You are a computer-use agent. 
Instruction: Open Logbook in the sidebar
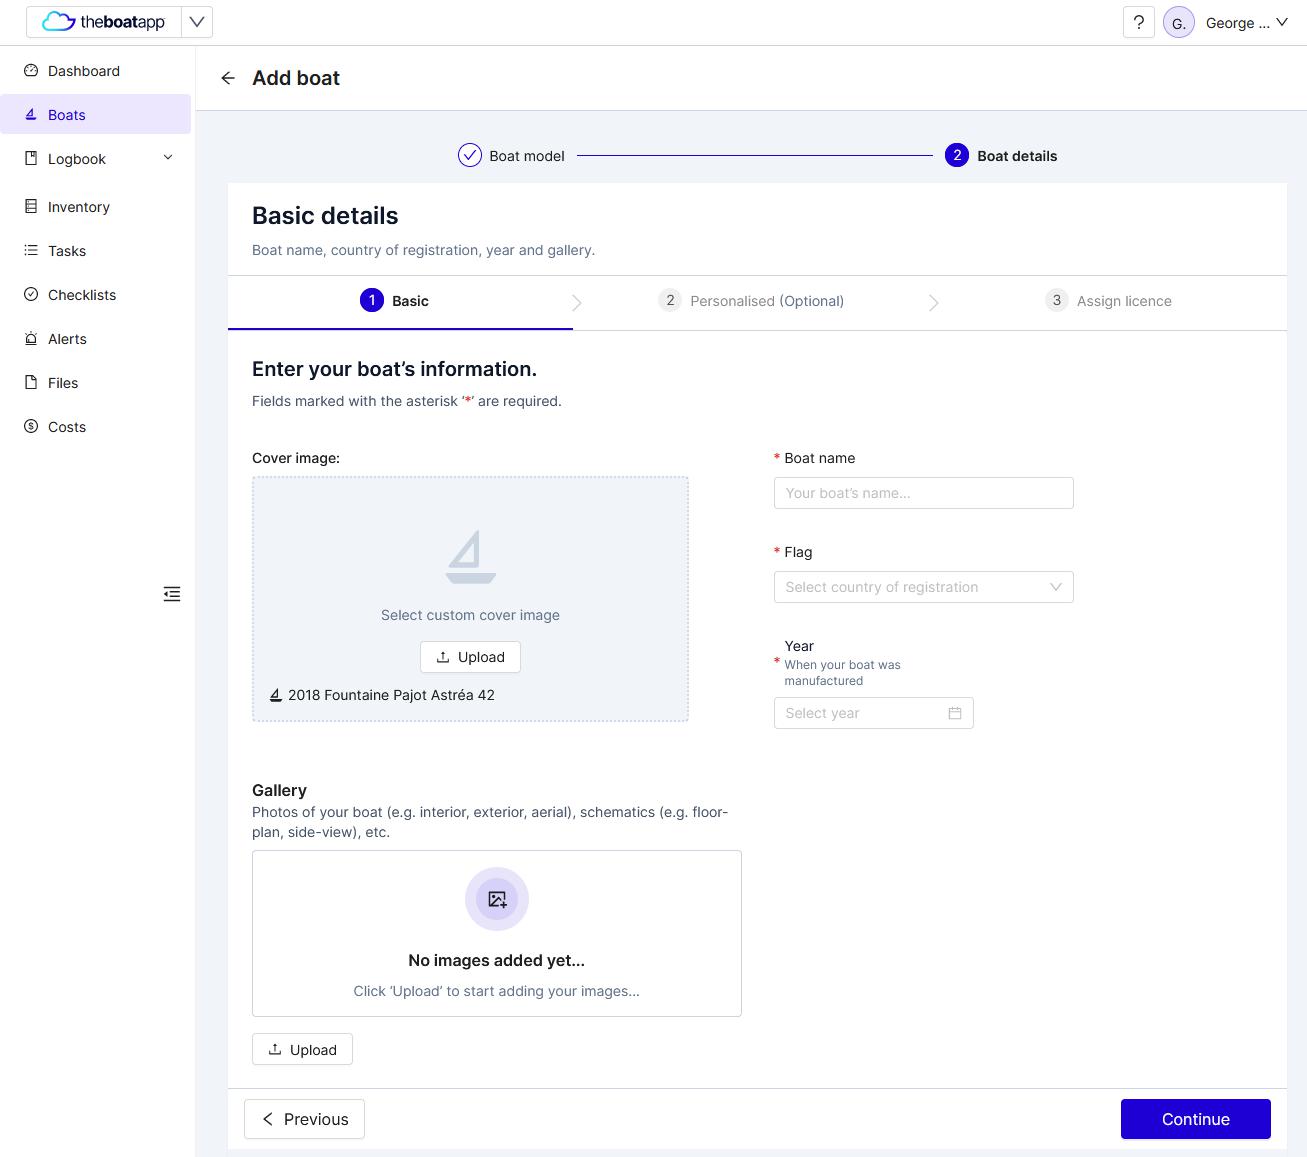(x=96, y=159)
